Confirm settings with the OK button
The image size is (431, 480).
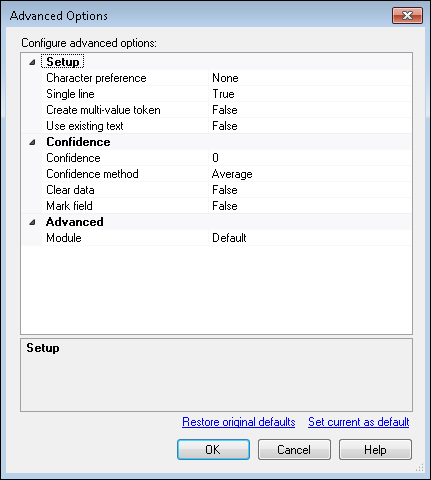(213, 450)
